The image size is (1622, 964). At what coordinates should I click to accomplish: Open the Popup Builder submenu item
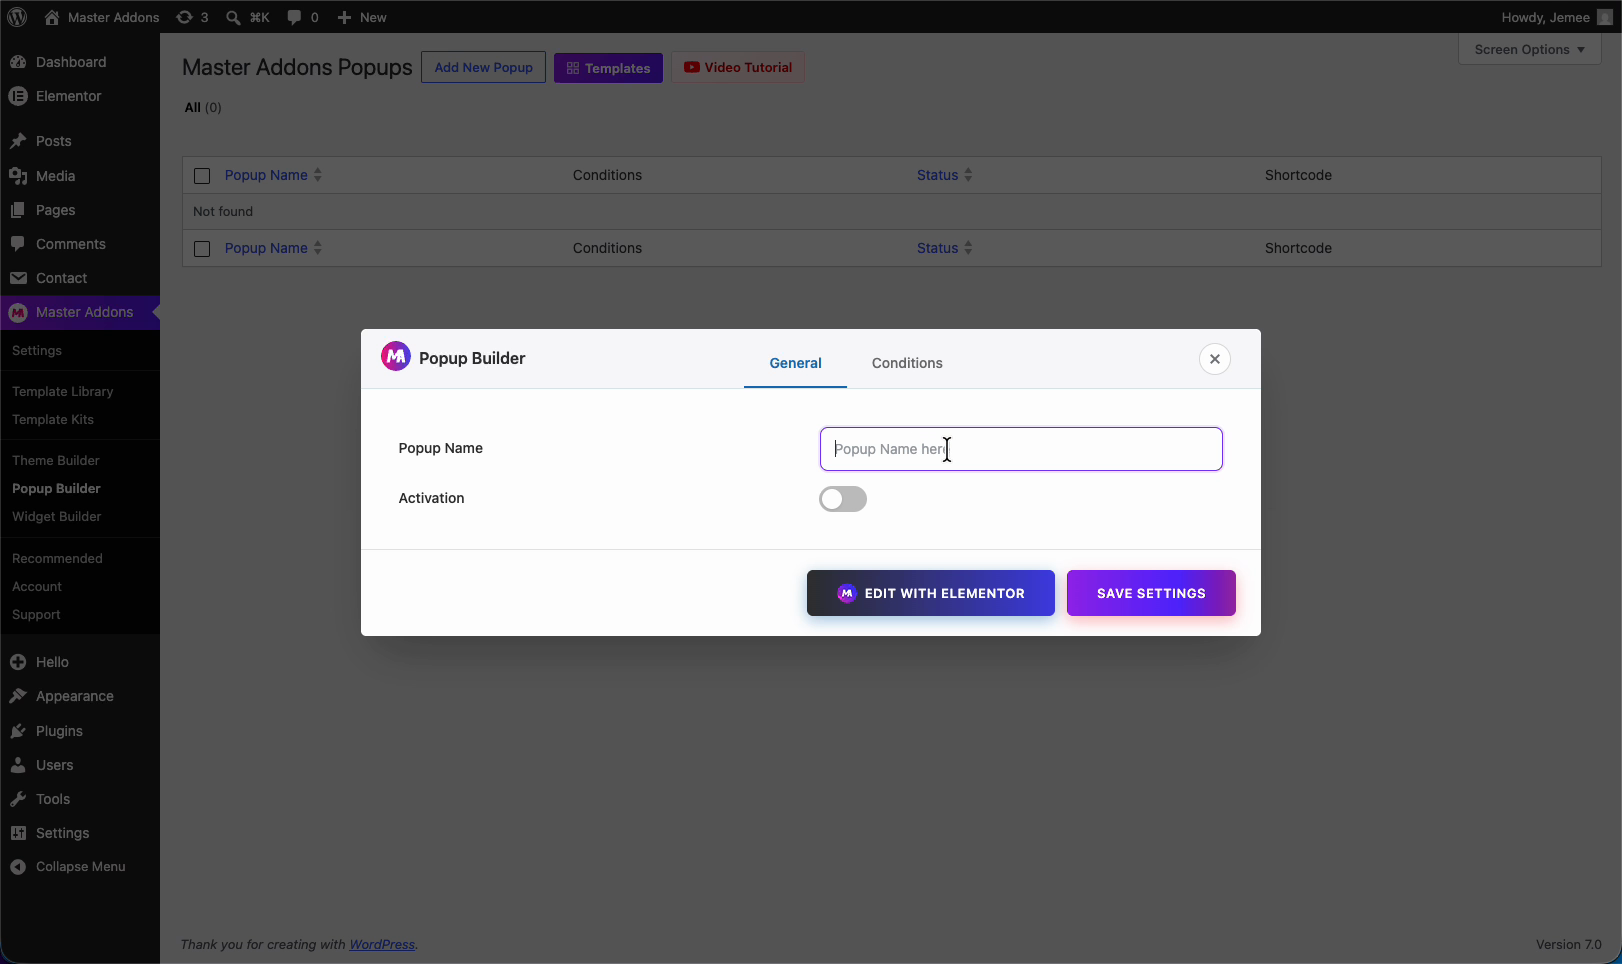coord(56,488)
